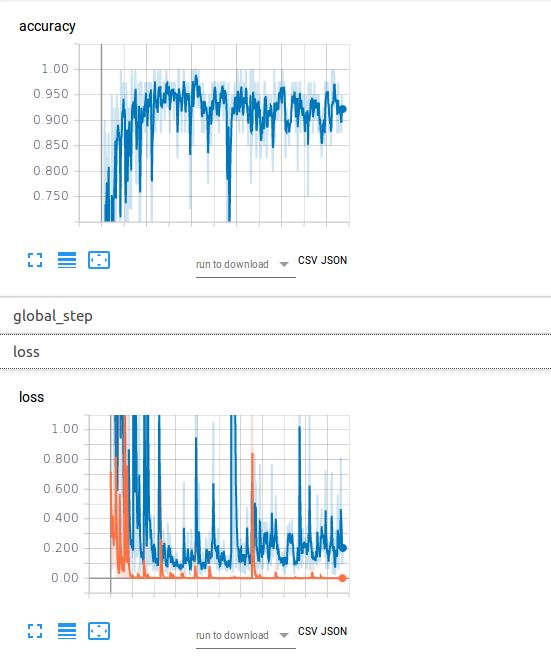Download loss data as JSON
This screenshot has height=659, width=551.
tap(334, 631)
